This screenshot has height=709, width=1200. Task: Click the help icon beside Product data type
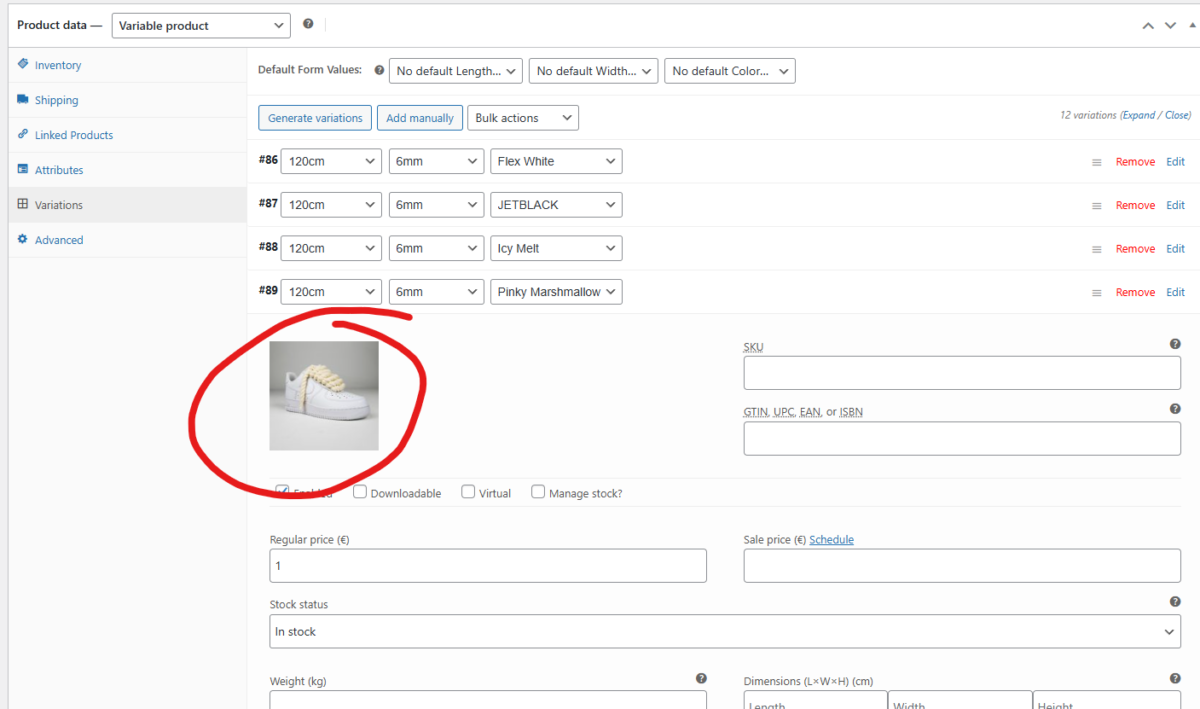pos(308,24)
